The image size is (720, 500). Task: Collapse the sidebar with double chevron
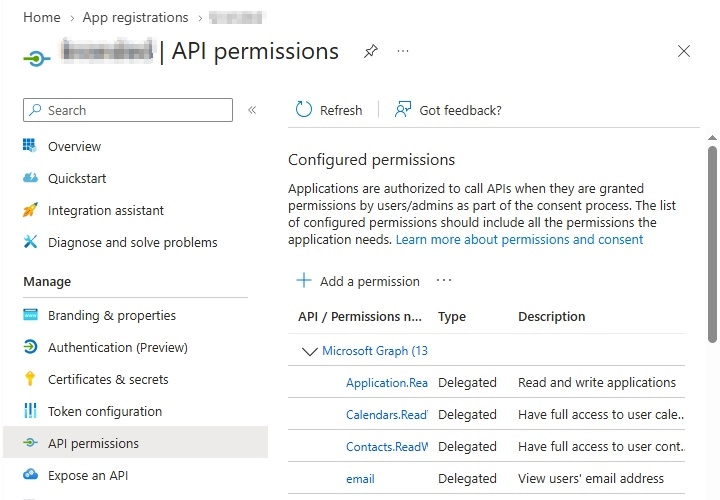(252, 110)
